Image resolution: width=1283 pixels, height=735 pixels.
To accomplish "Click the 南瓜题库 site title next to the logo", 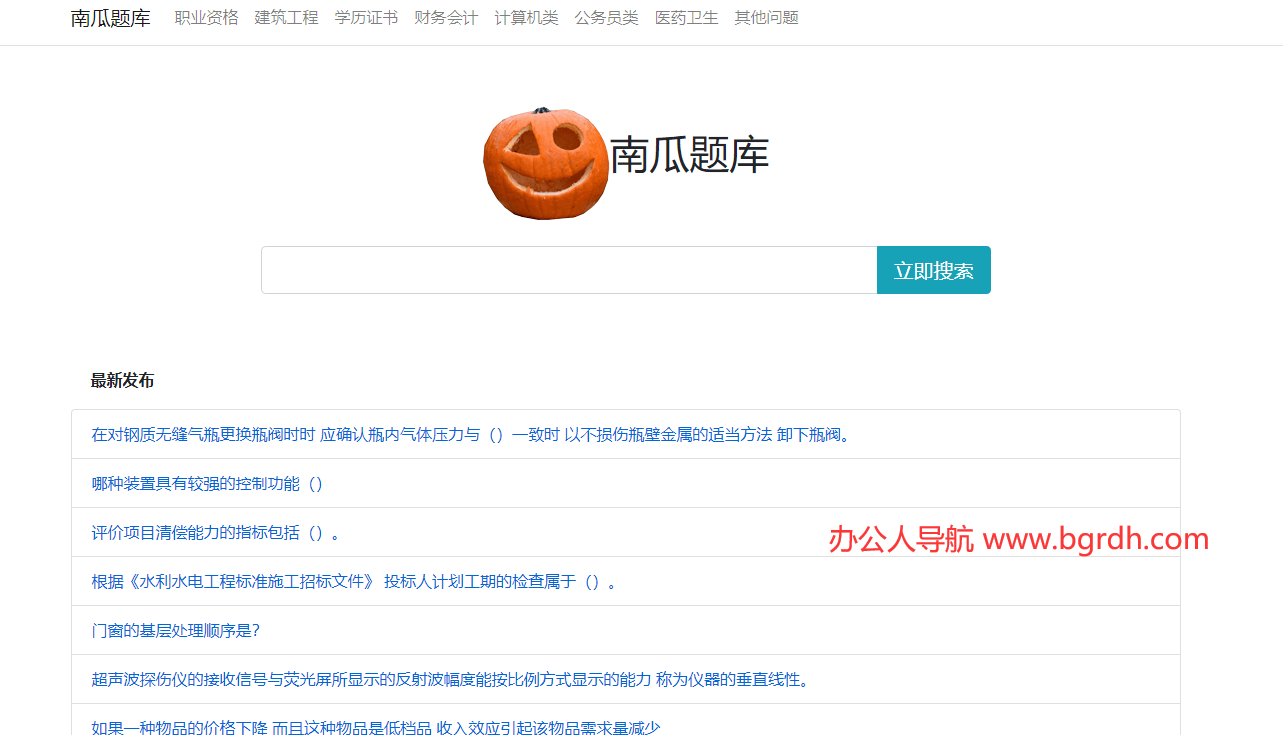I will coord(690,156).
